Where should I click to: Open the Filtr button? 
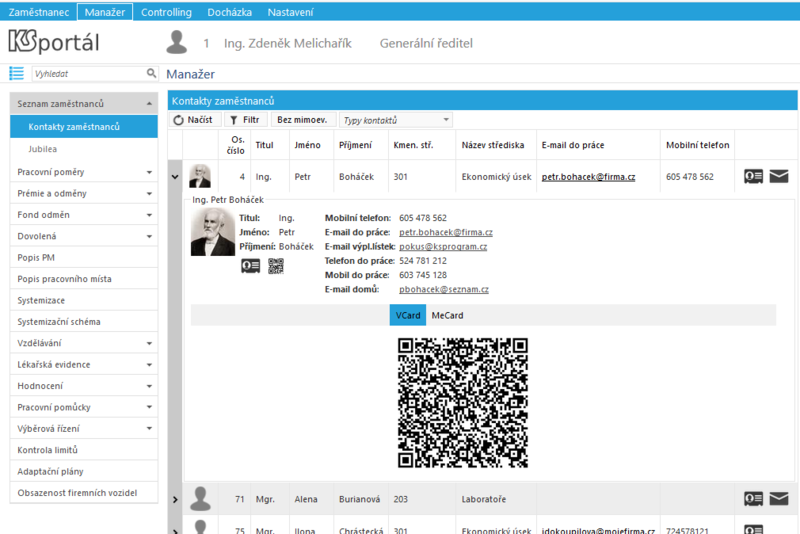(x=245, y=120)
